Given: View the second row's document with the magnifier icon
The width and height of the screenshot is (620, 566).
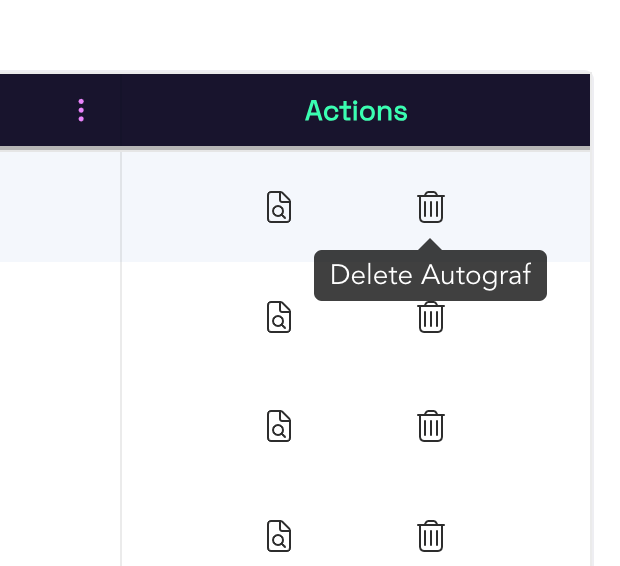Looking at the screenshot, I should pos(279,317).
